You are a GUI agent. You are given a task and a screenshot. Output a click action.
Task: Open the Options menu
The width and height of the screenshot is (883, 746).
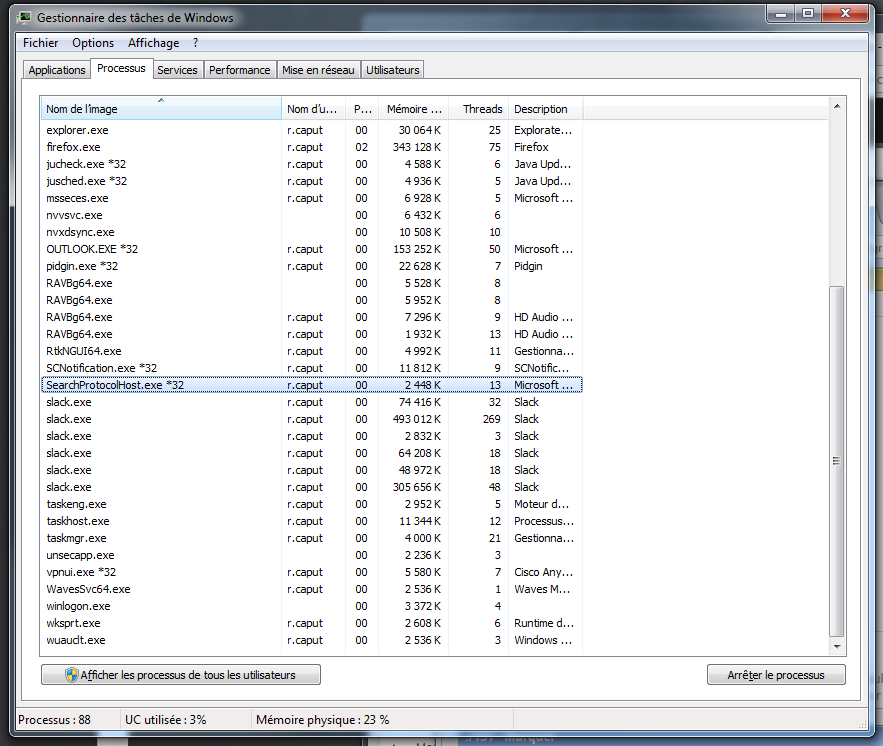pos(93,43)
